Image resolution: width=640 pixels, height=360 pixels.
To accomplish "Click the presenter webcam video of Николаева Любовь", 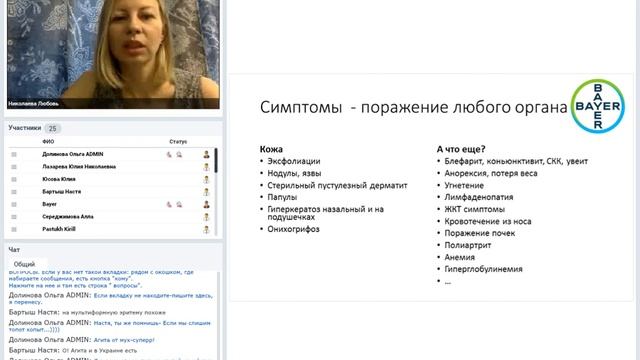I will [113, 54].
